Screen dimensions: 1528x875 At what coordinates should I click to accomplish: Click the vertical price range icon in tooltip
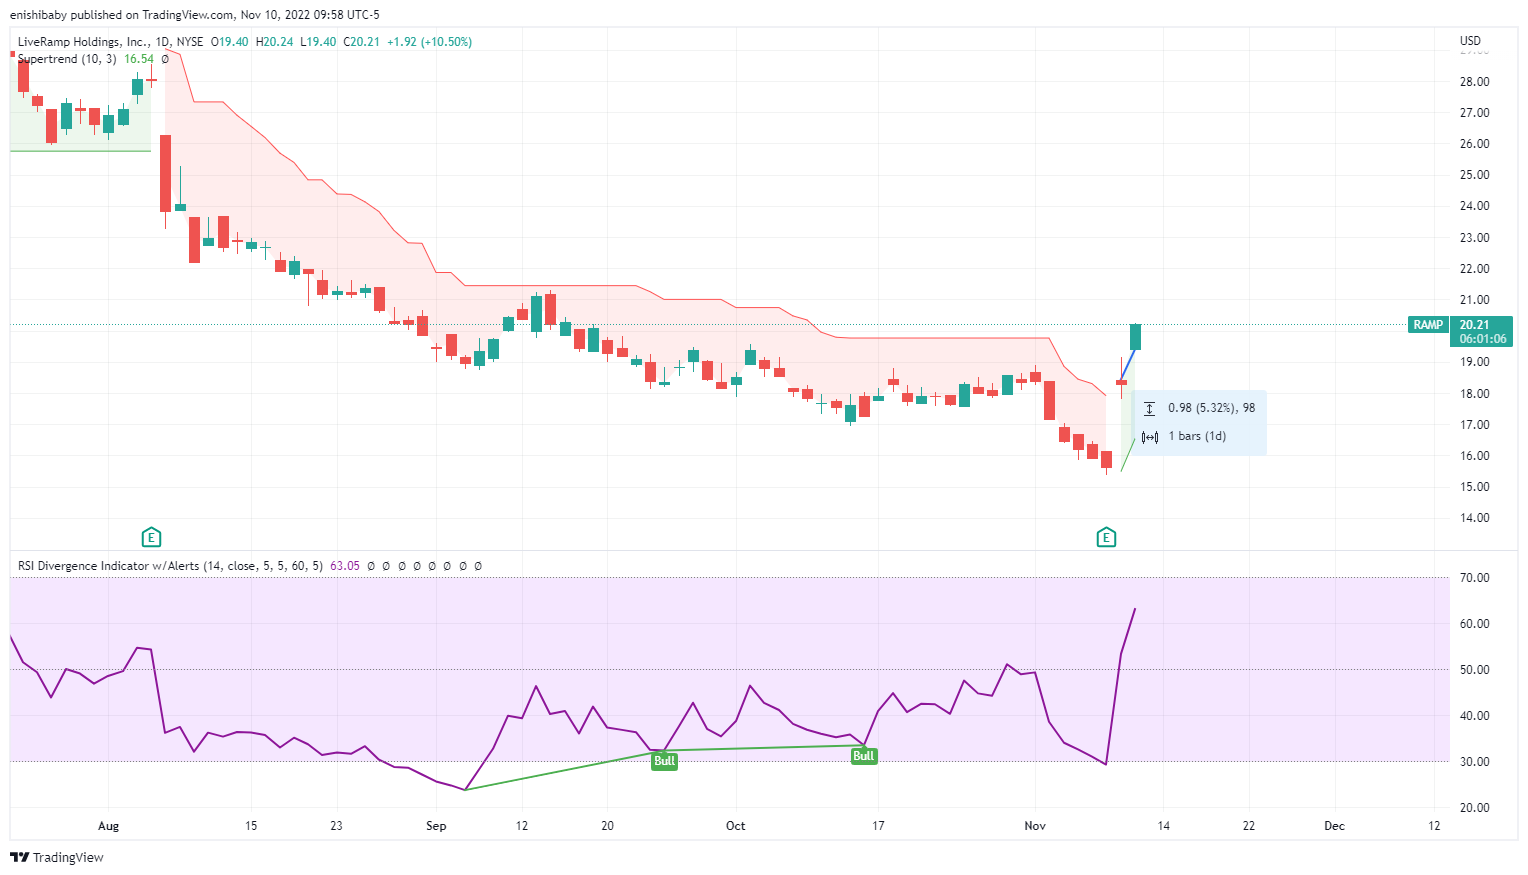point(1150,408)
